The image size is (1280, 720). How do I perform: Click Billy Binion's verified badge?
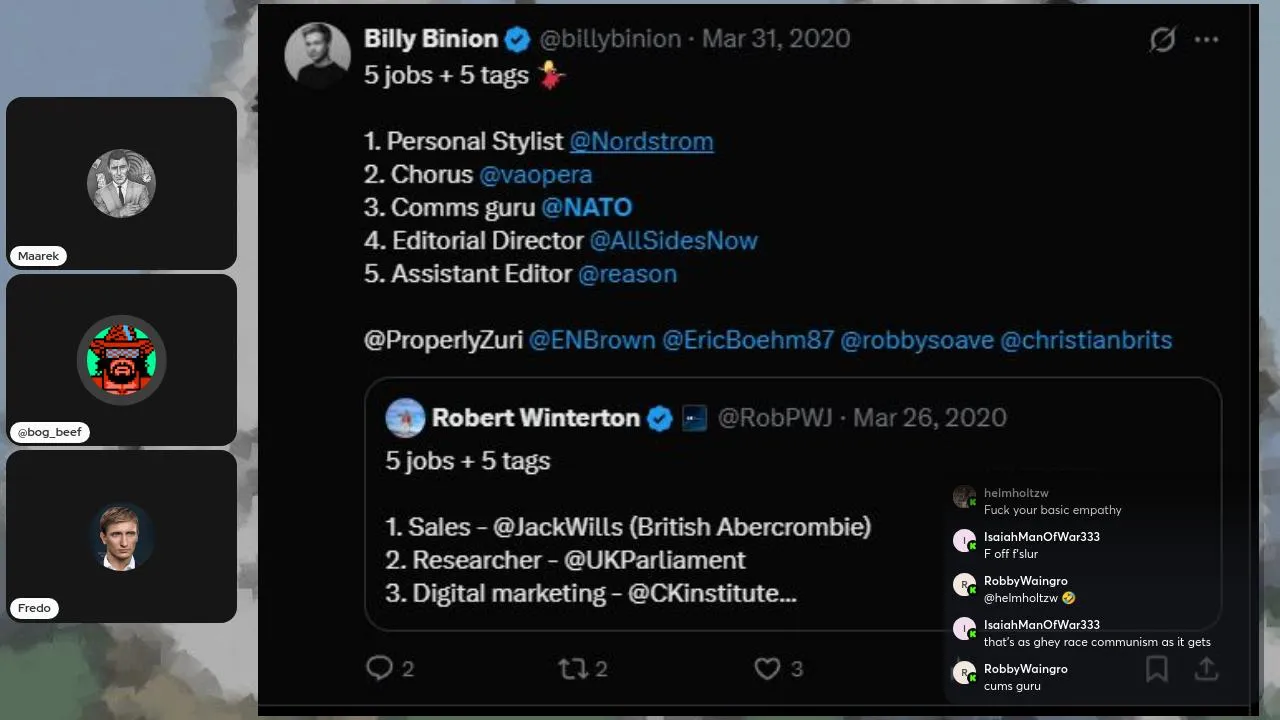(x=517, y=40)
